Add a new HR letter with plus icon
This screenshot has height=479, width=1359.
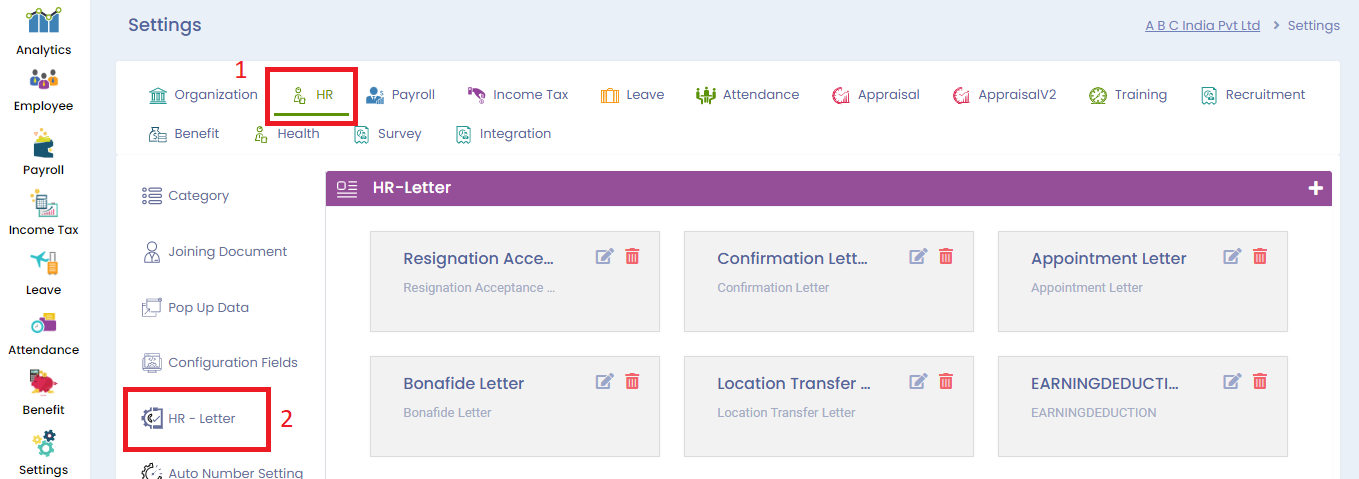(x=1315, y=188)
